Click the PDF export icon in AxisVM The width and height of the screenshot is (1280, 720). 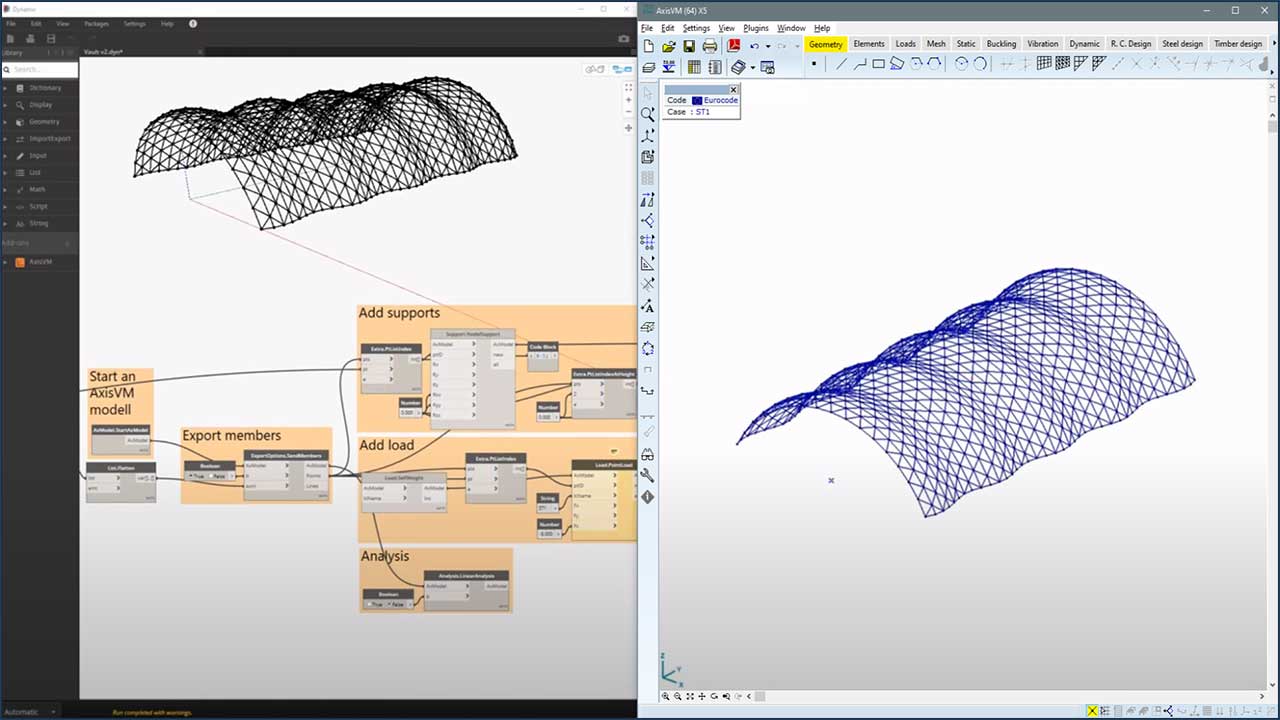click(733, 46)
